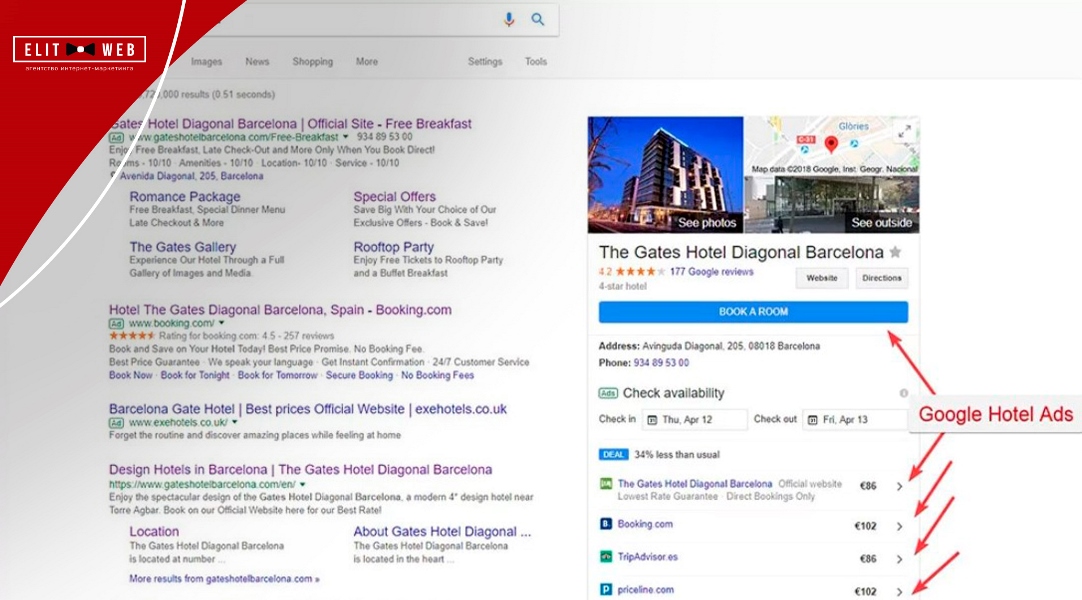Click the Secure Booking link
Viewport: 1082px width, 600px height.
(360, 375)
